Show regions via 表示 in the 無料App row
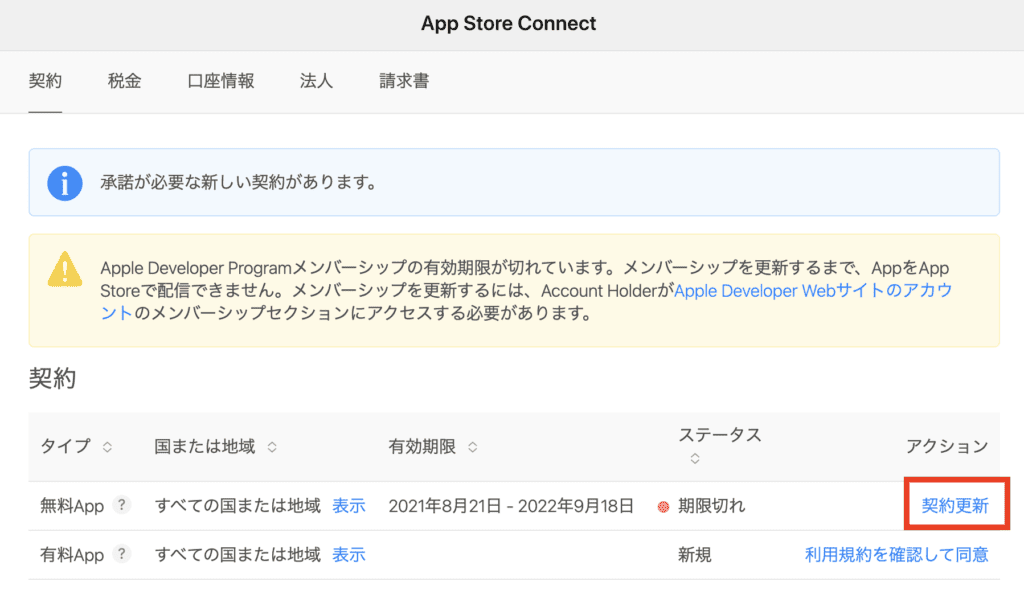The height and width of the screenshot is (606, 1024). (x=348, y=506)
